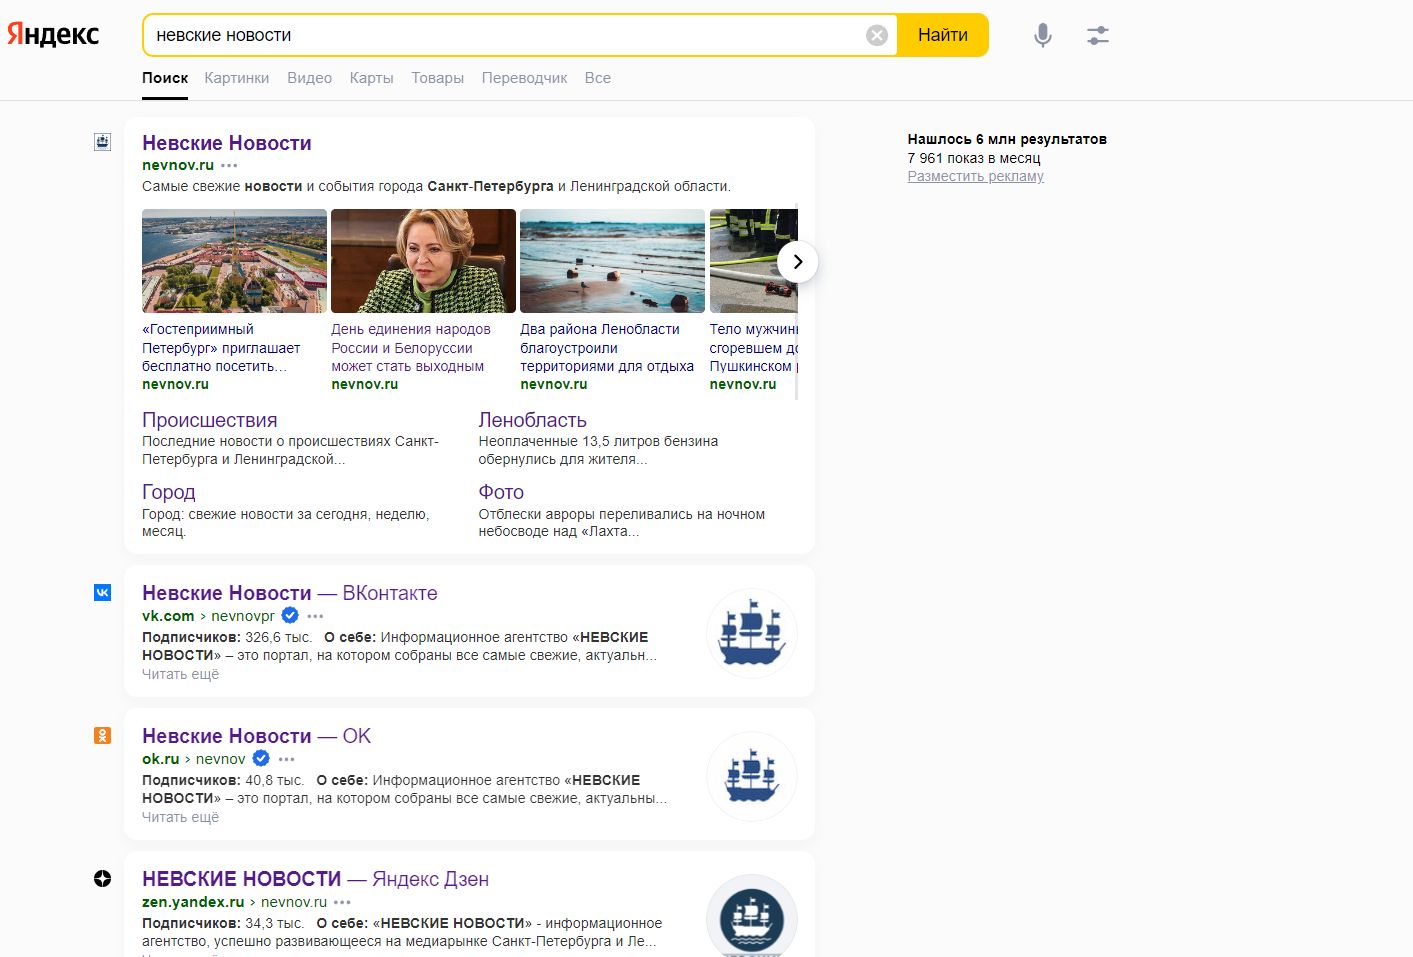This screenshot has width=1413, height=957.
Task: Switch to the Картинки tab
Action: [237, 78]
